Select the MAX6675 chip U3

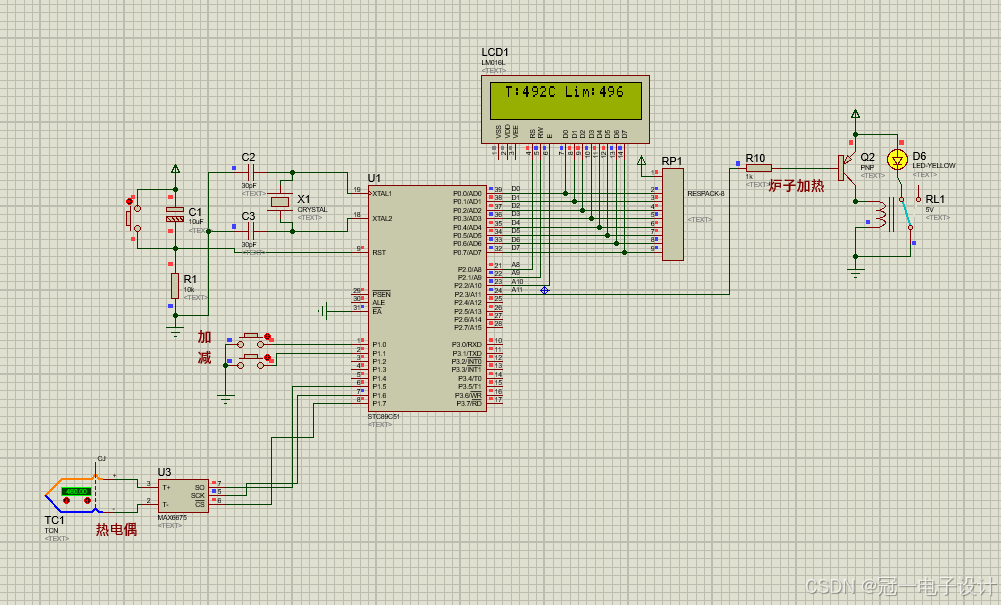tap(183, 495)
